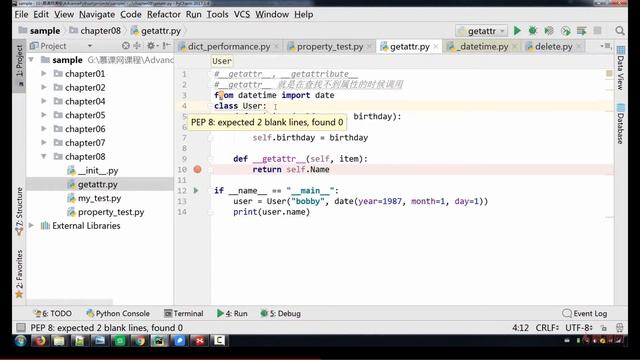Image resolution: width=640 pixels, height=360 pixels.
Task: Toggle breakpoint on line 10
Action: tap(198, 169)
